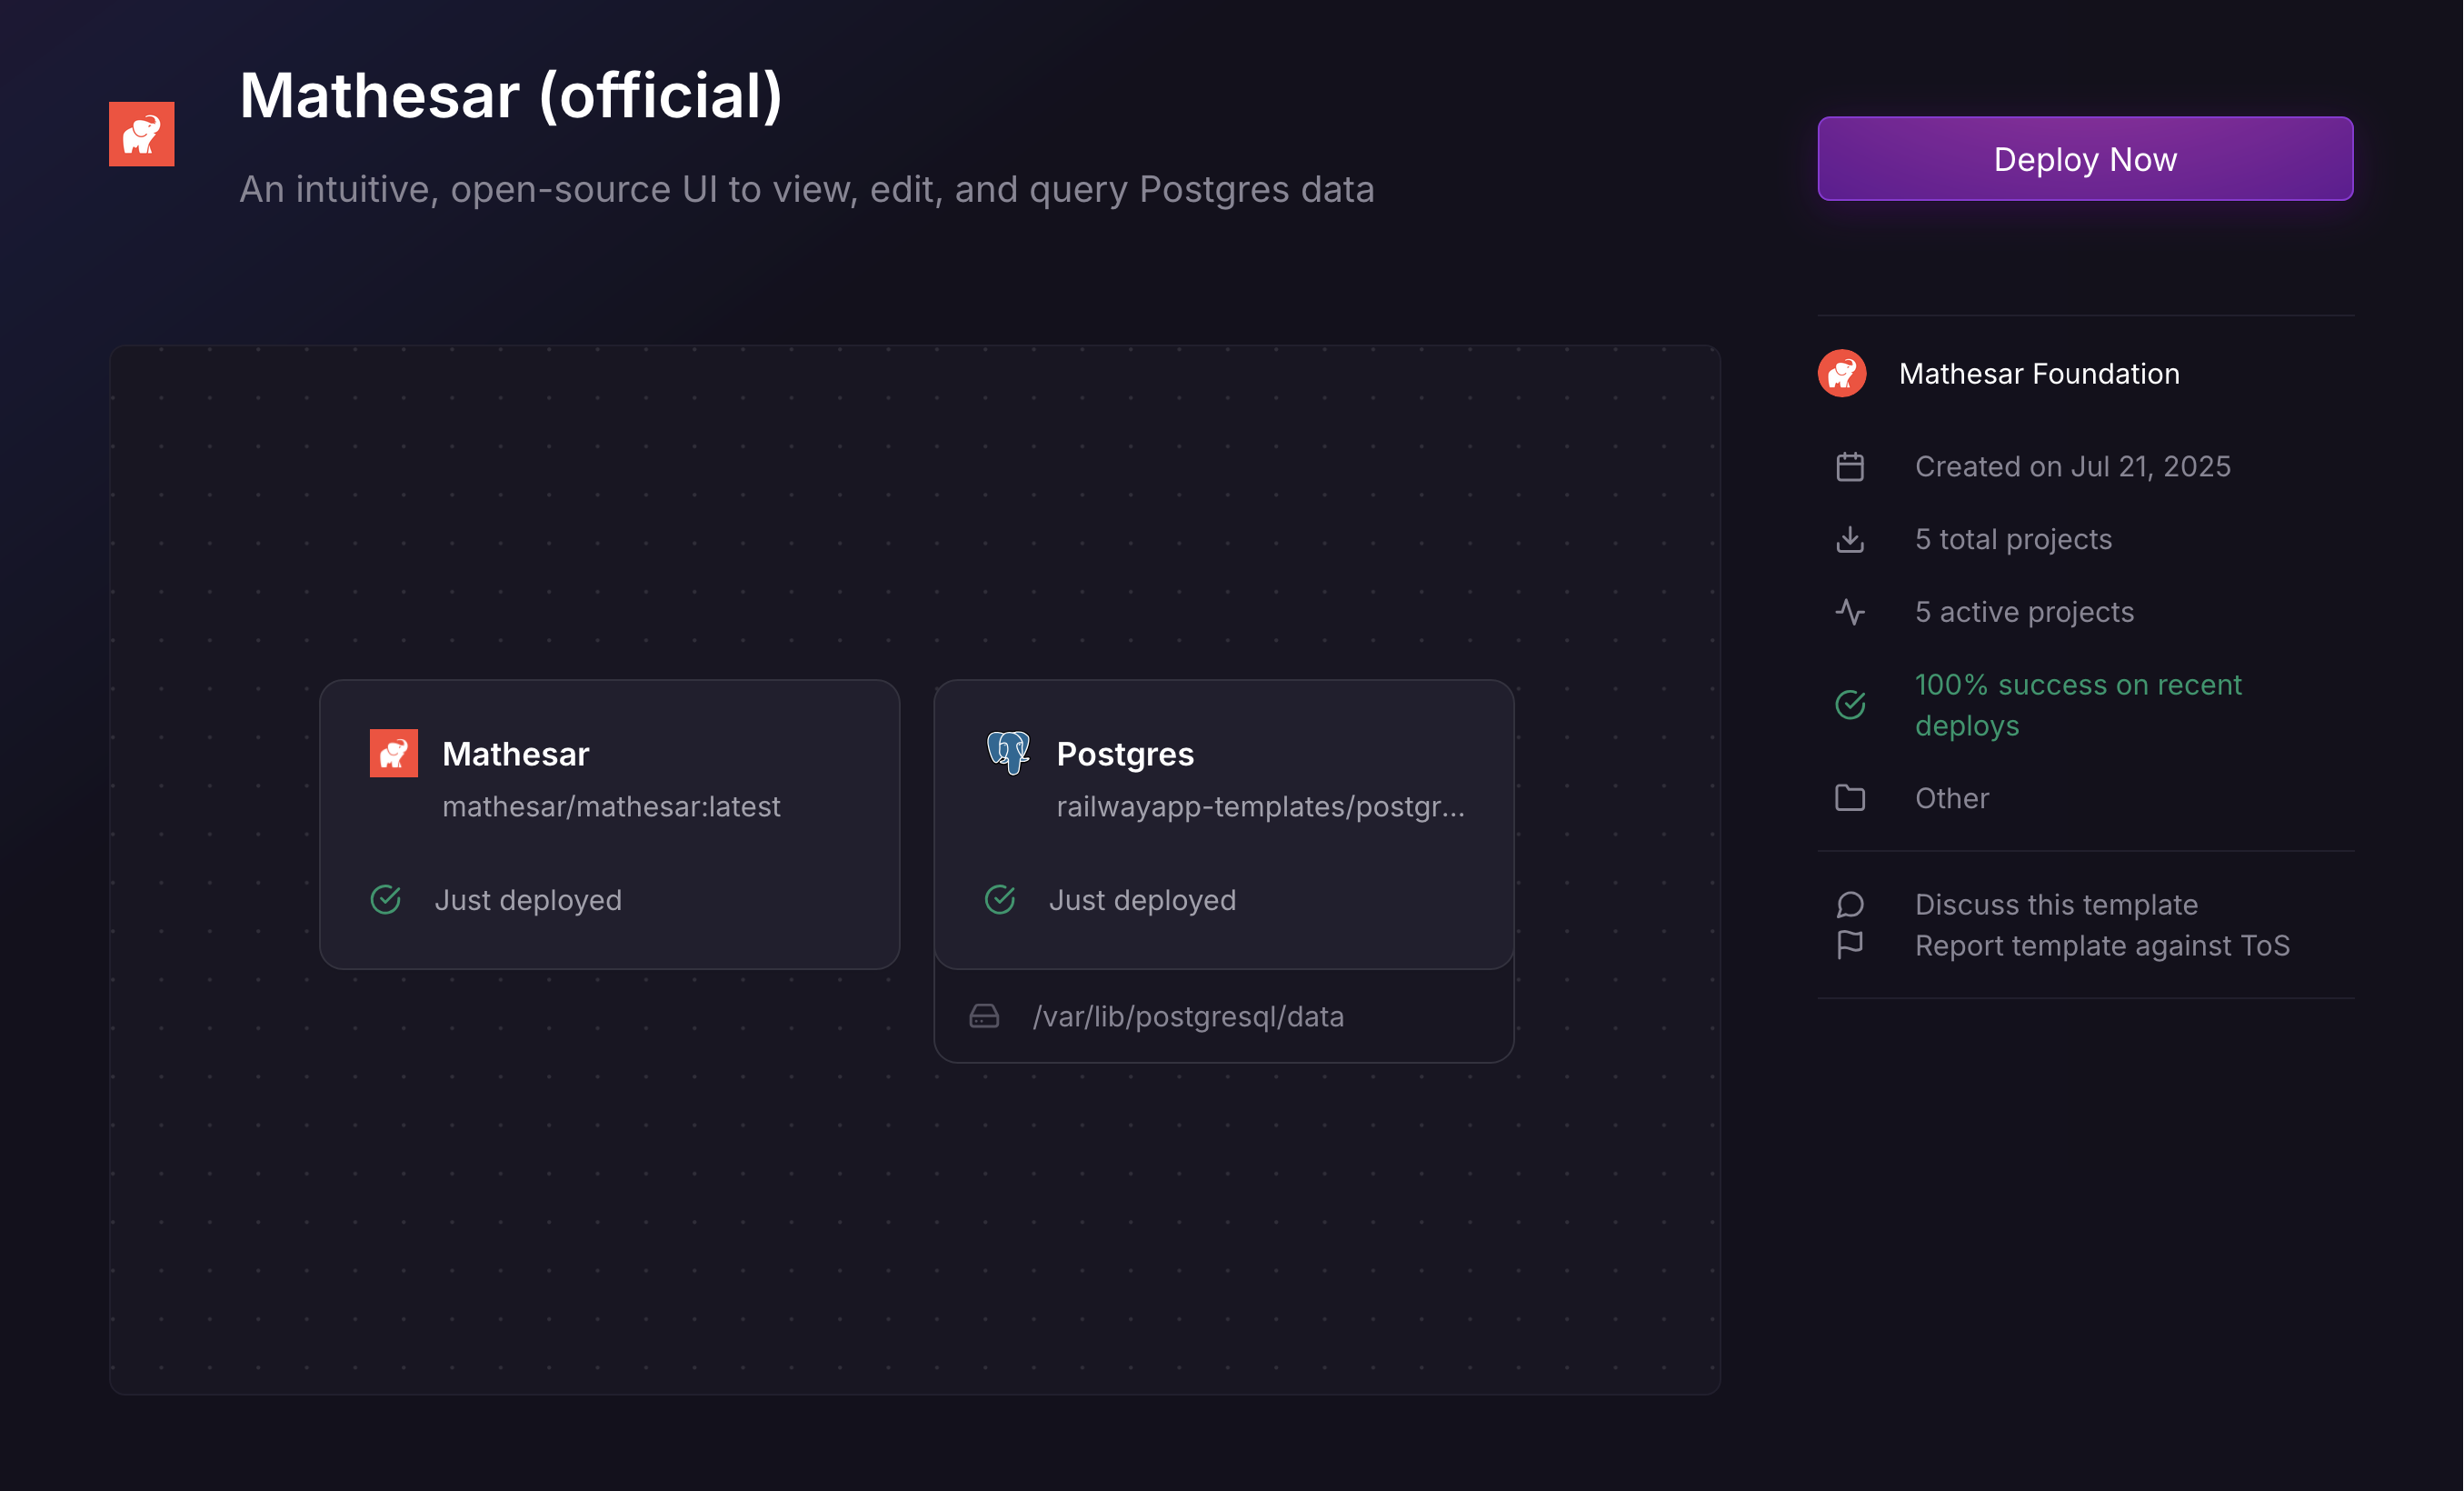
Task: Click the template description subtitle text
Action: click(x=806, y=189)
